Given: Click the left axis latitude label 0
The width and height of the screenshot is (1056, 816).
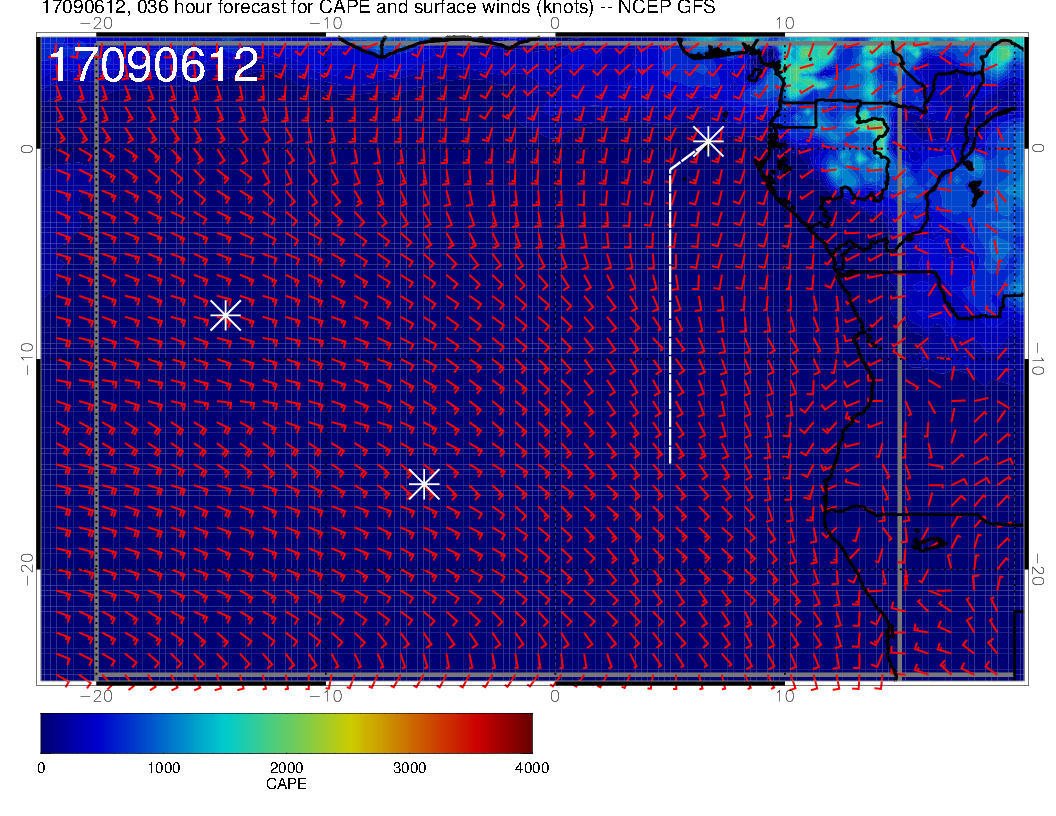Looking at the screenshot, I should (x=27, y=149).
